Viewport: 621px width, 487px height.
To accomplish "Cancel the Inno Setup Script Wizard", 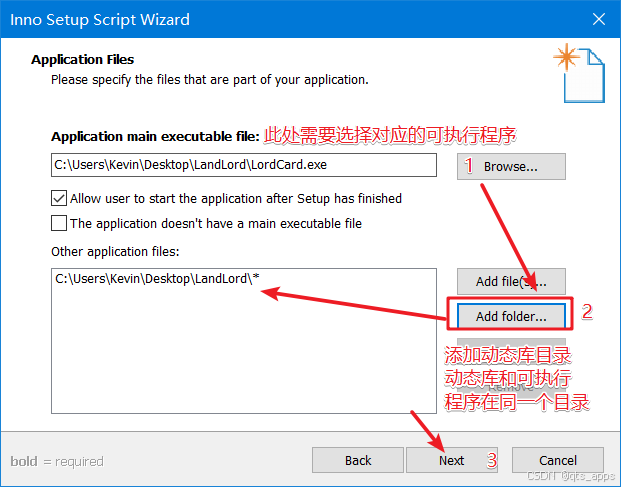I will coord(558,460).
